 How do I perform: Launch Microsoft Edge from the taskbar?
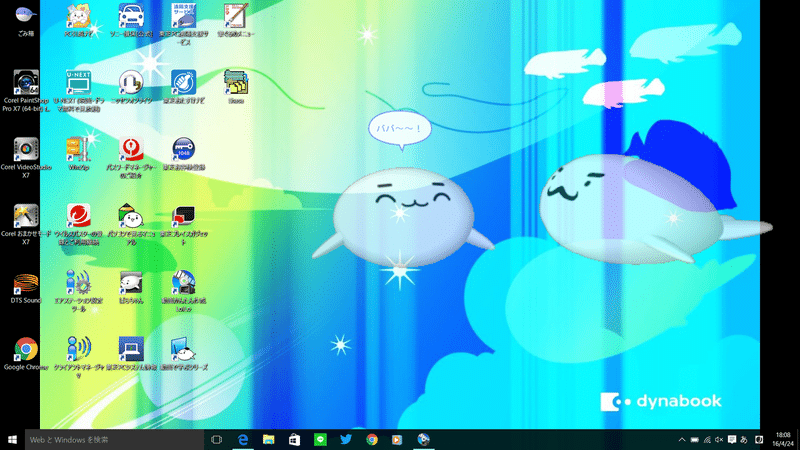(x=243, y=440)
